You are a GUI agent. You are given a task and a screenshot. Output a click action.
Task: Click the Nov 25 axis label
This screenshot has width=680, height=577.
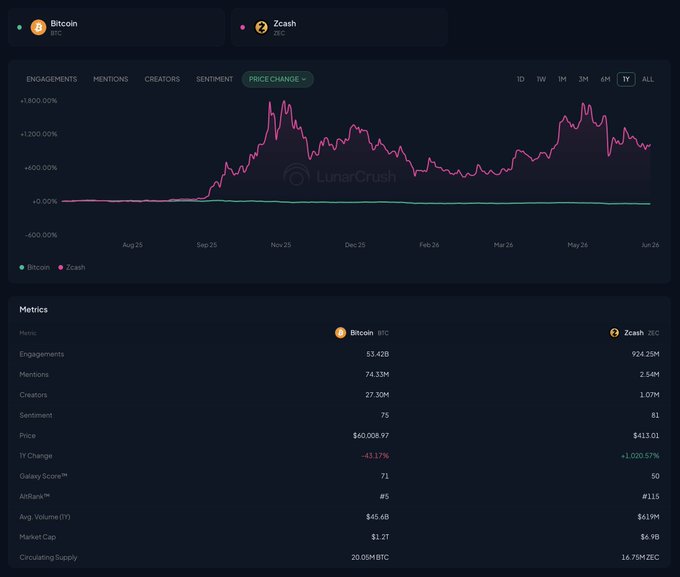(x=281, y=245)
